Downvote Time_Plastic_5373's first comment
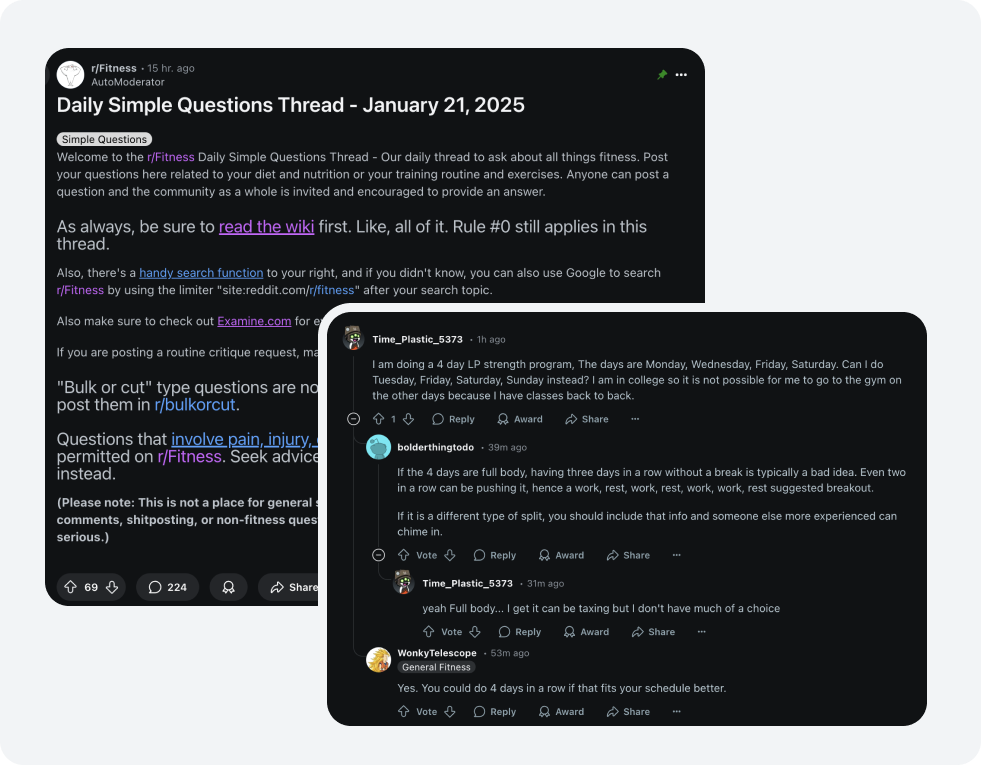 [409, 419]
